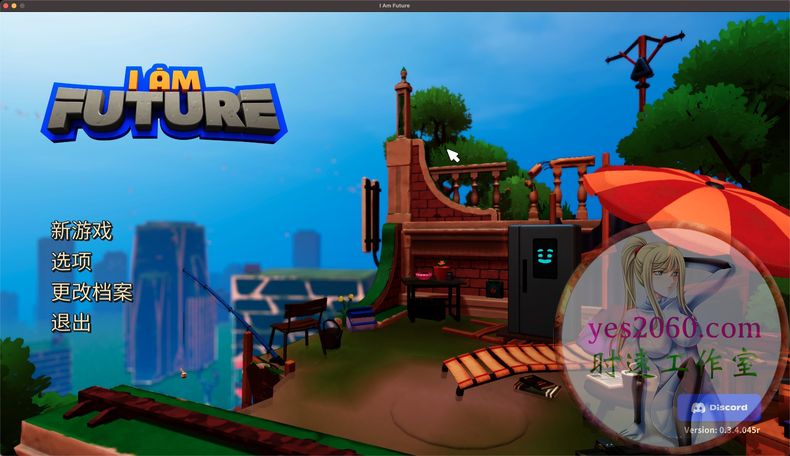Image resolution: width=790 pixels, height=456 pixels.
Task: Click the Discord logo icon
Action: [x=700, y=408]
